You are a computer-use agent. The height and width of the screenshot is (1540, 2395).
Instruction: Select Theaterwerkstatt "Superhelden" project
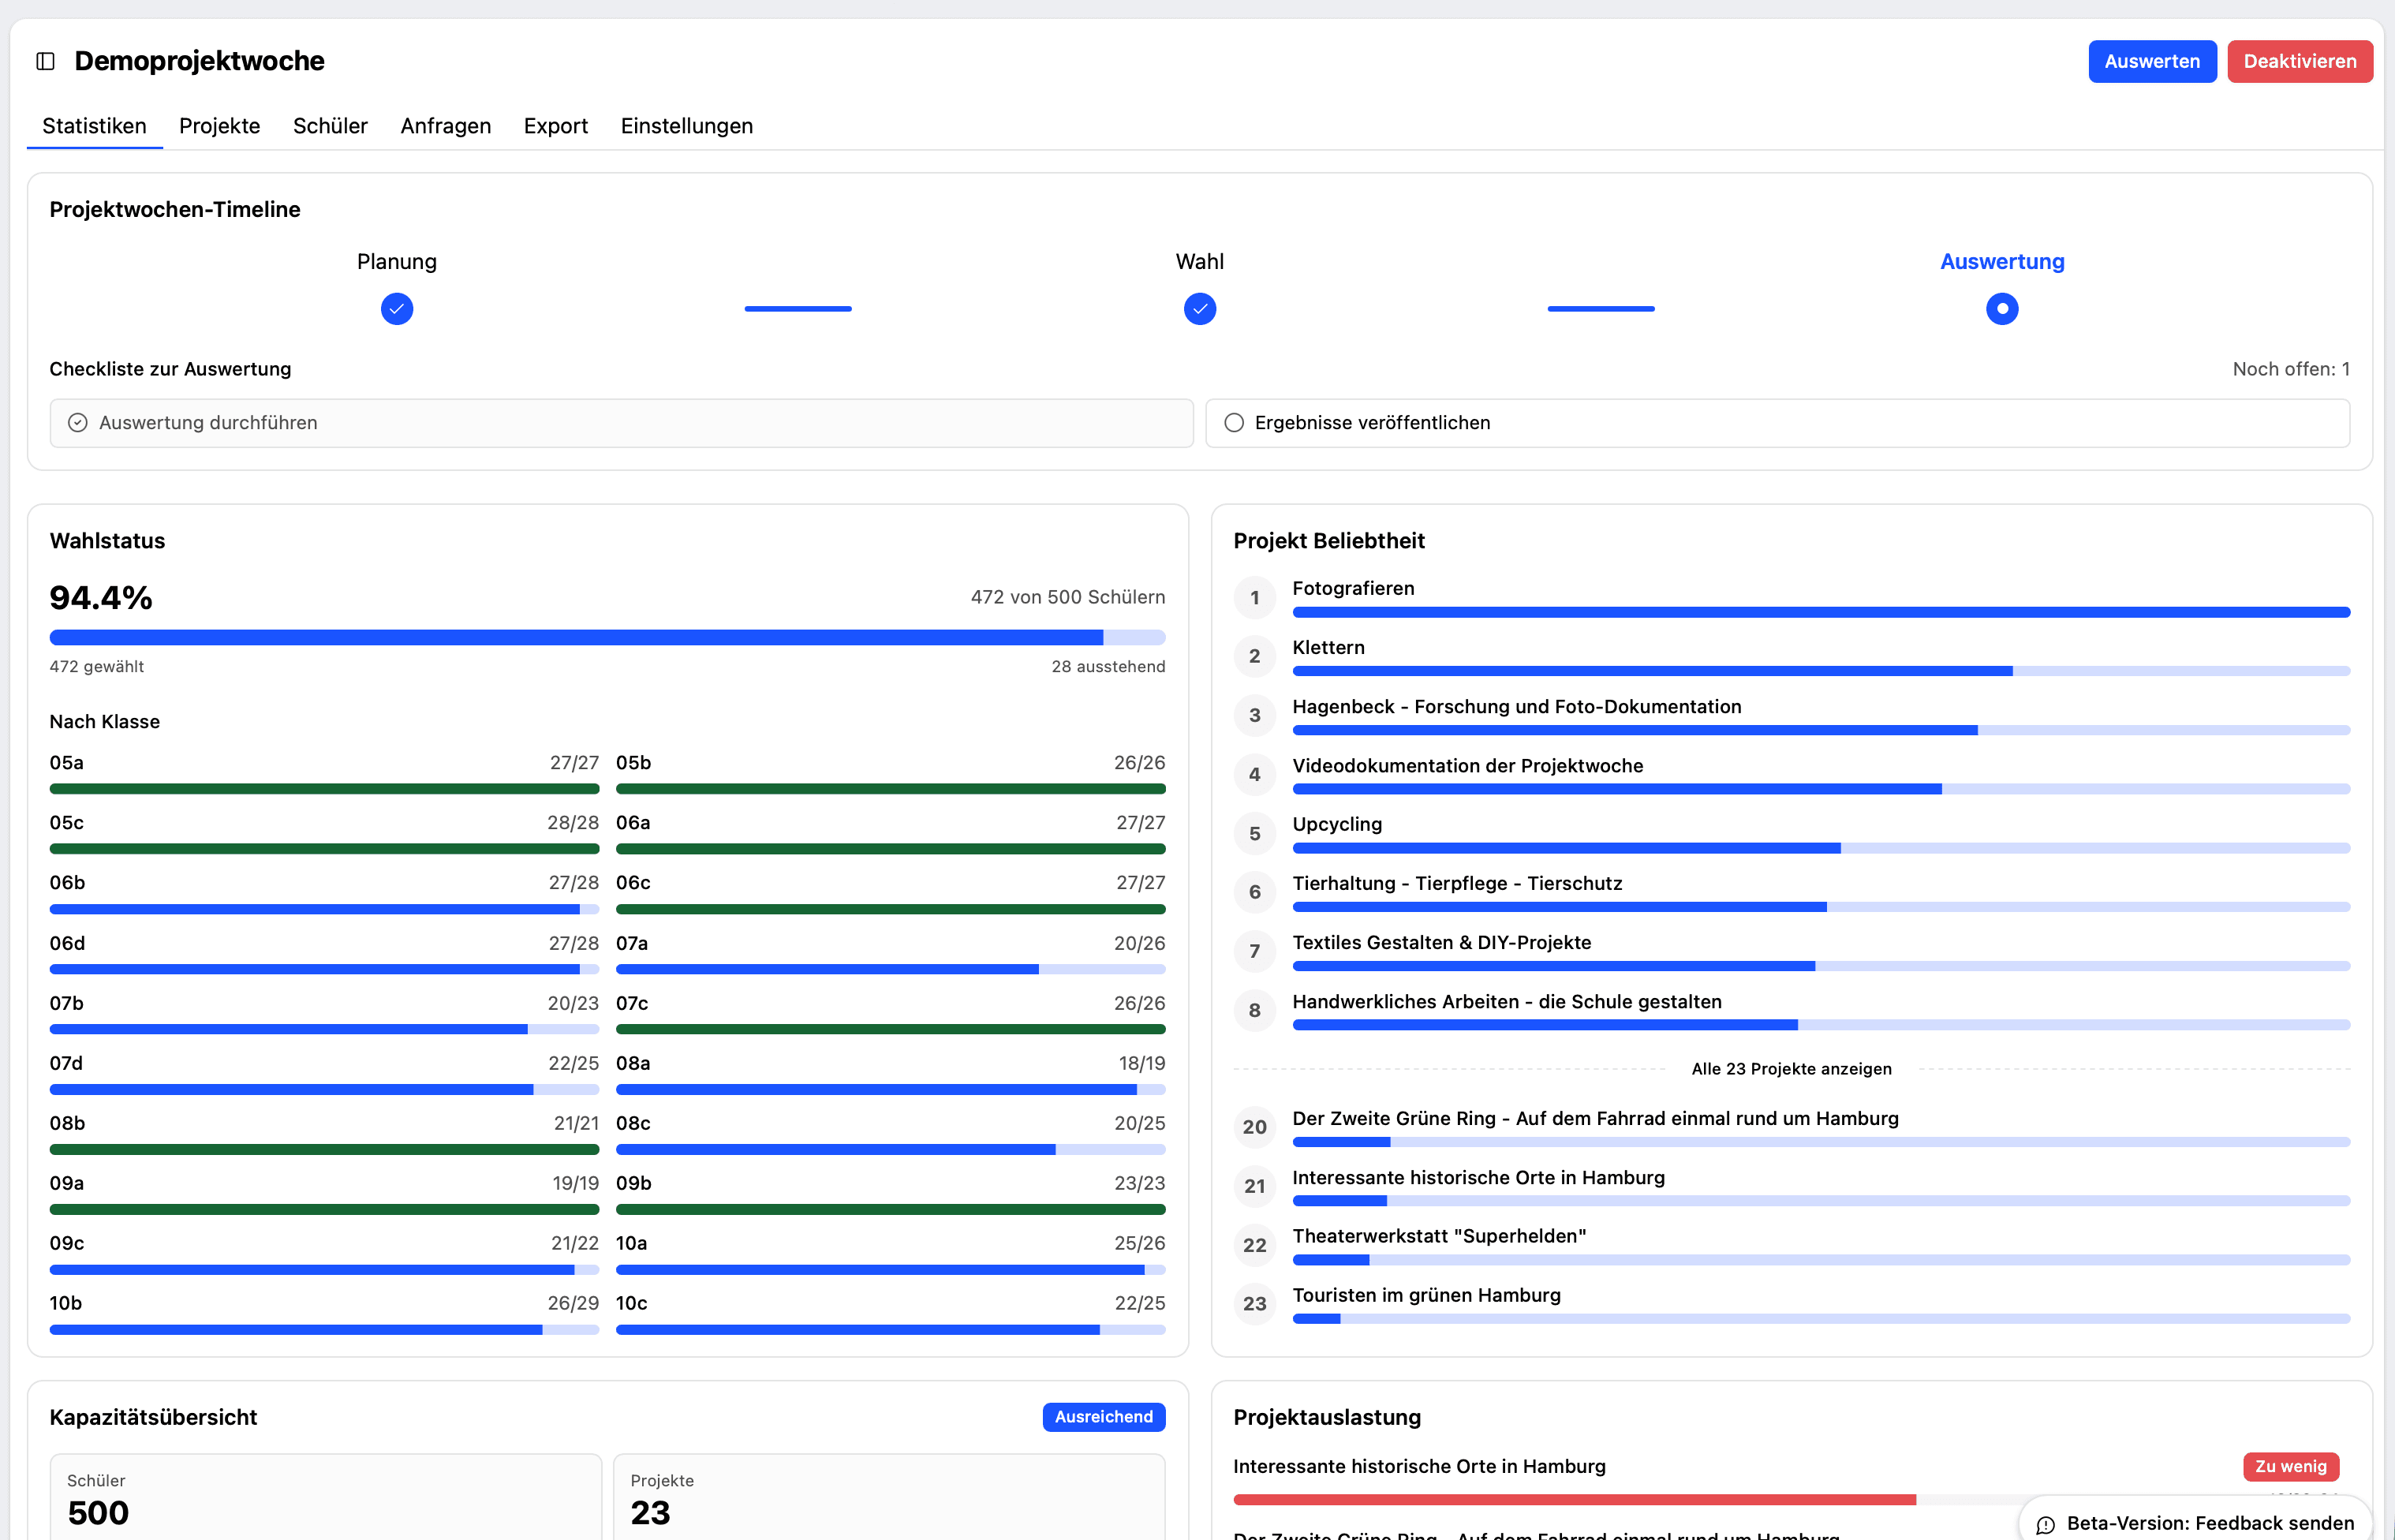(x=1439, y=1236)
